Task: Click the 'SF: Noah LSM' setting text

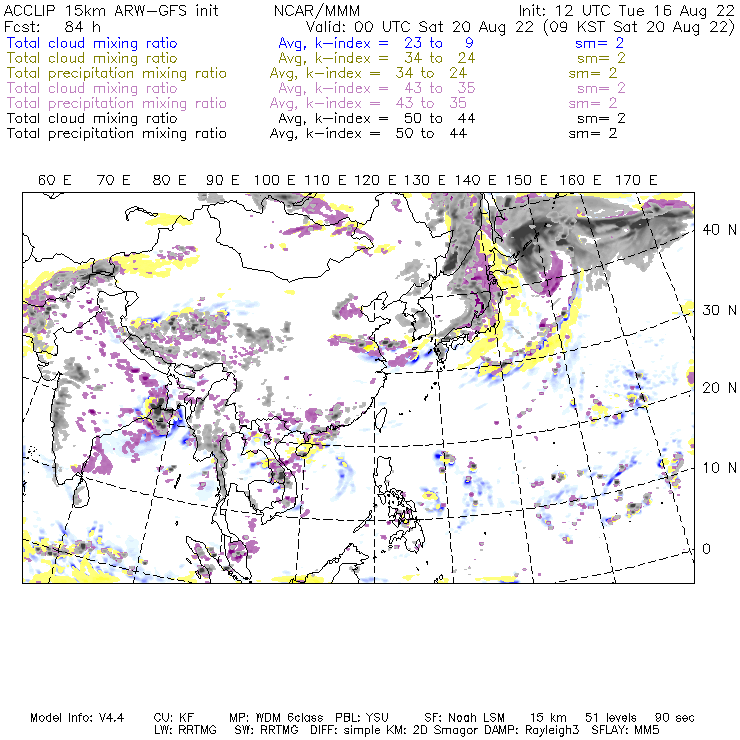Action: coord(464,718)
